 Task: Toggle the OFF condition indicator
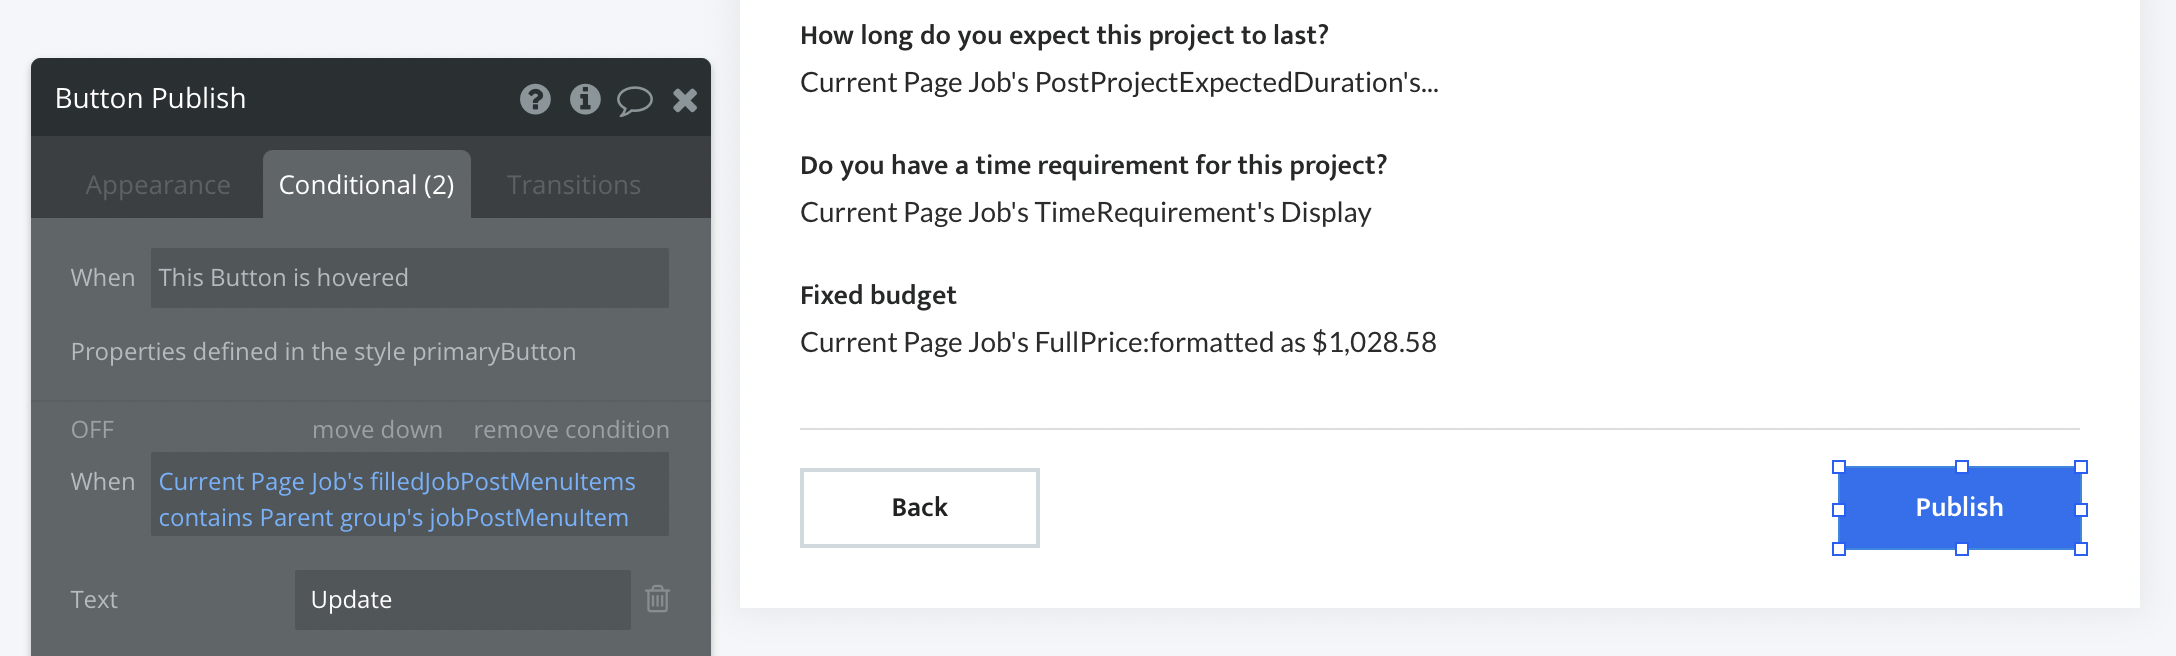click(92, 430)
